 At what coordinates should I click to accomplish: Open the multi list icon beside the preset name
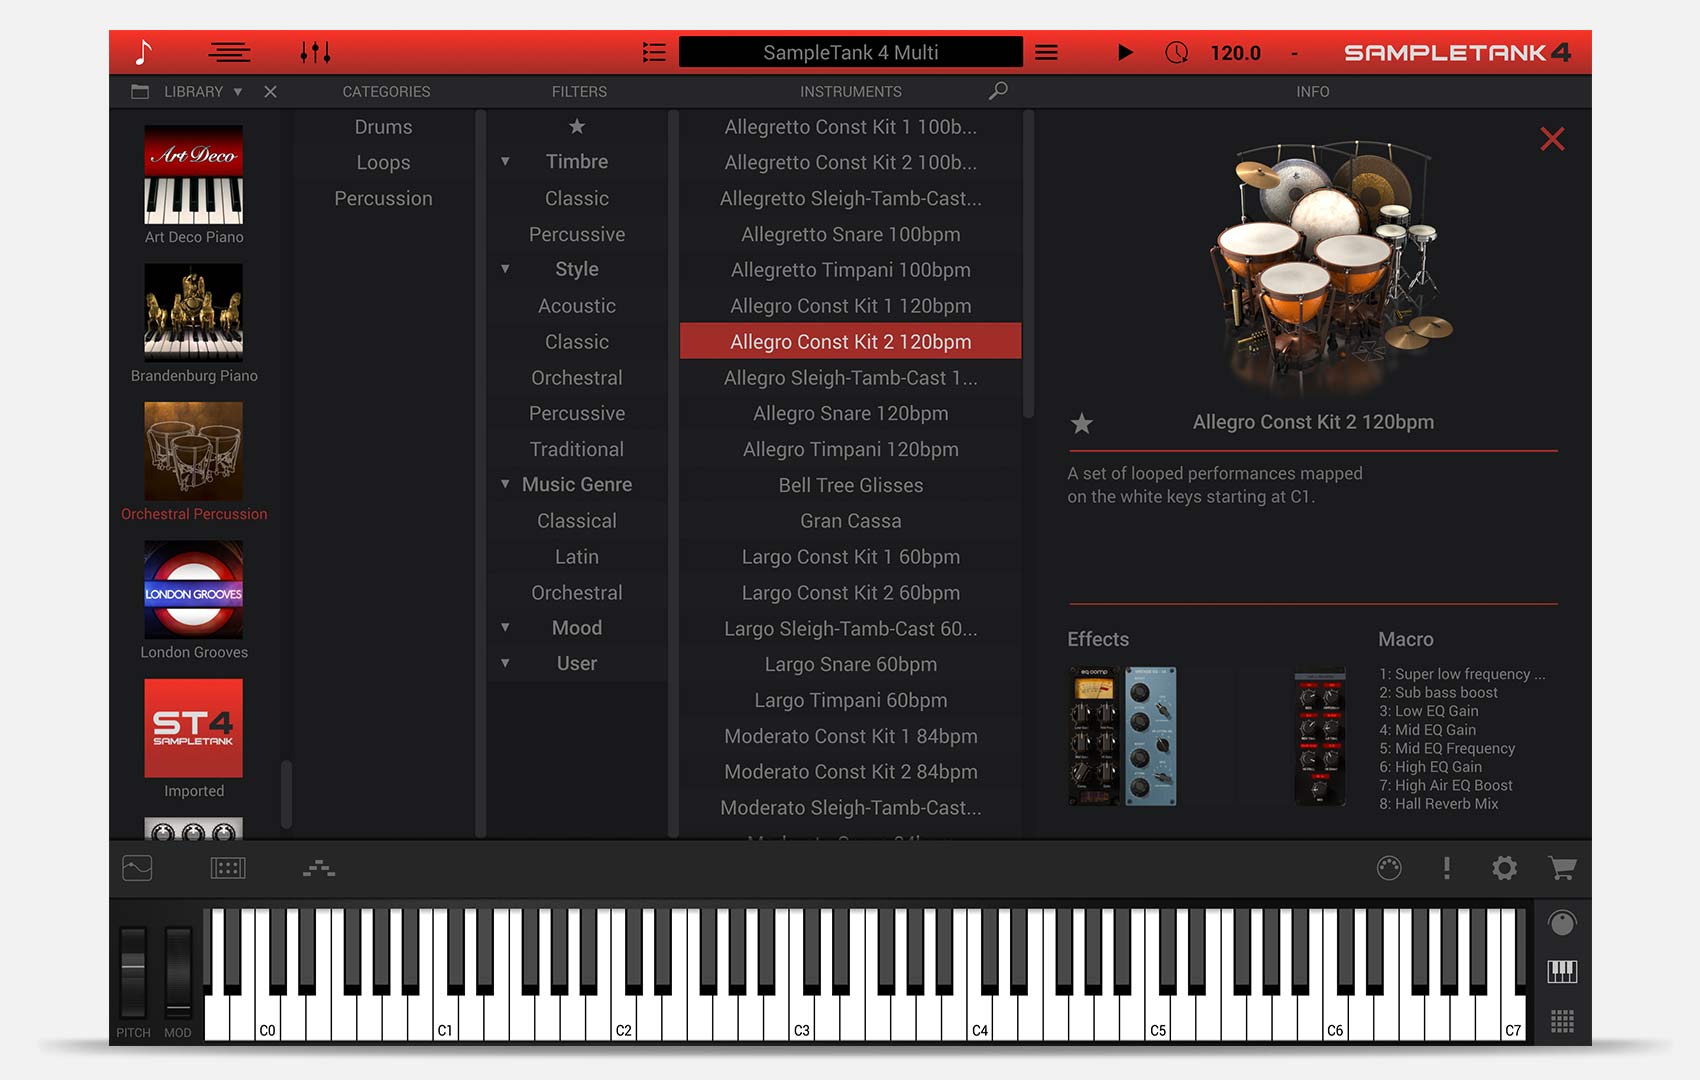coord(654,51)
